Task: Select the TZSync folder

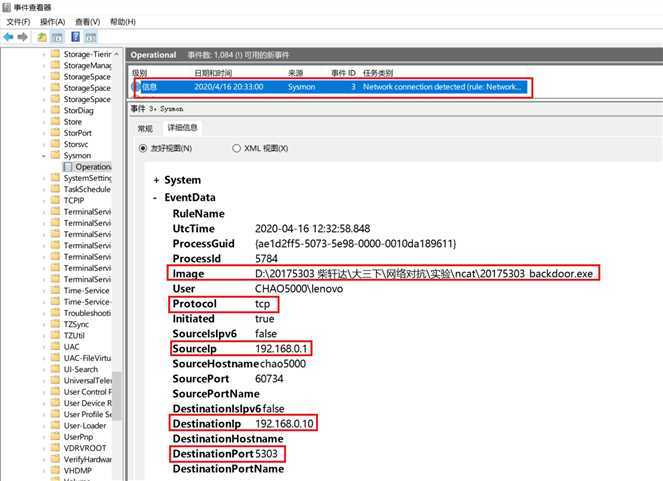Action: point(77,325)
